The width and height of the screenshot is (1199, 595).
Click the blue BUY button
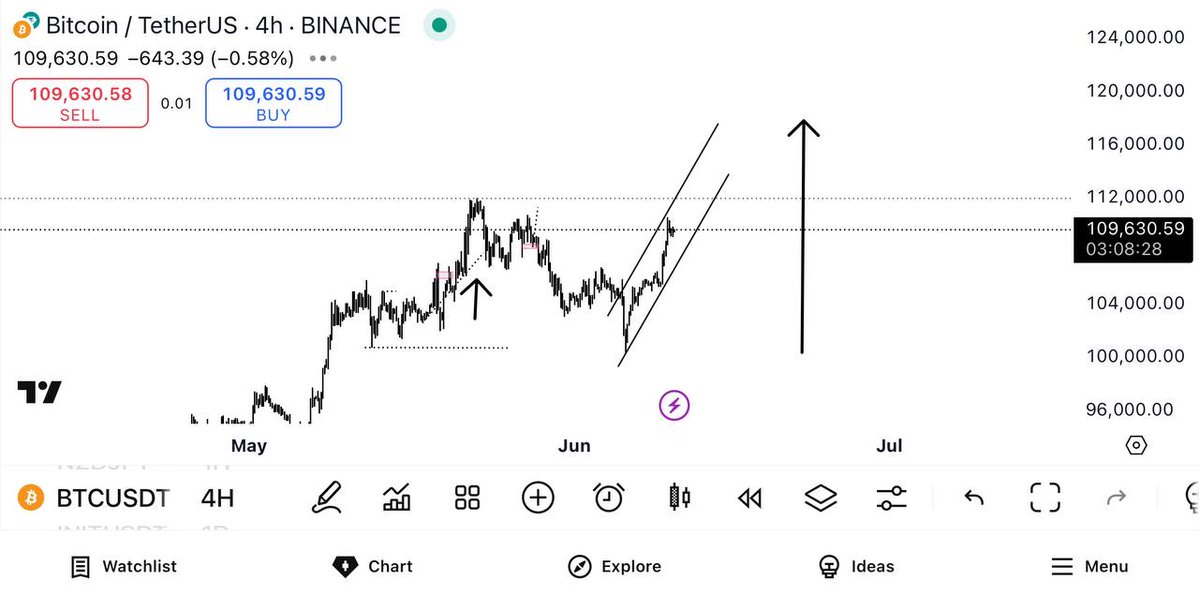(273, 103)
